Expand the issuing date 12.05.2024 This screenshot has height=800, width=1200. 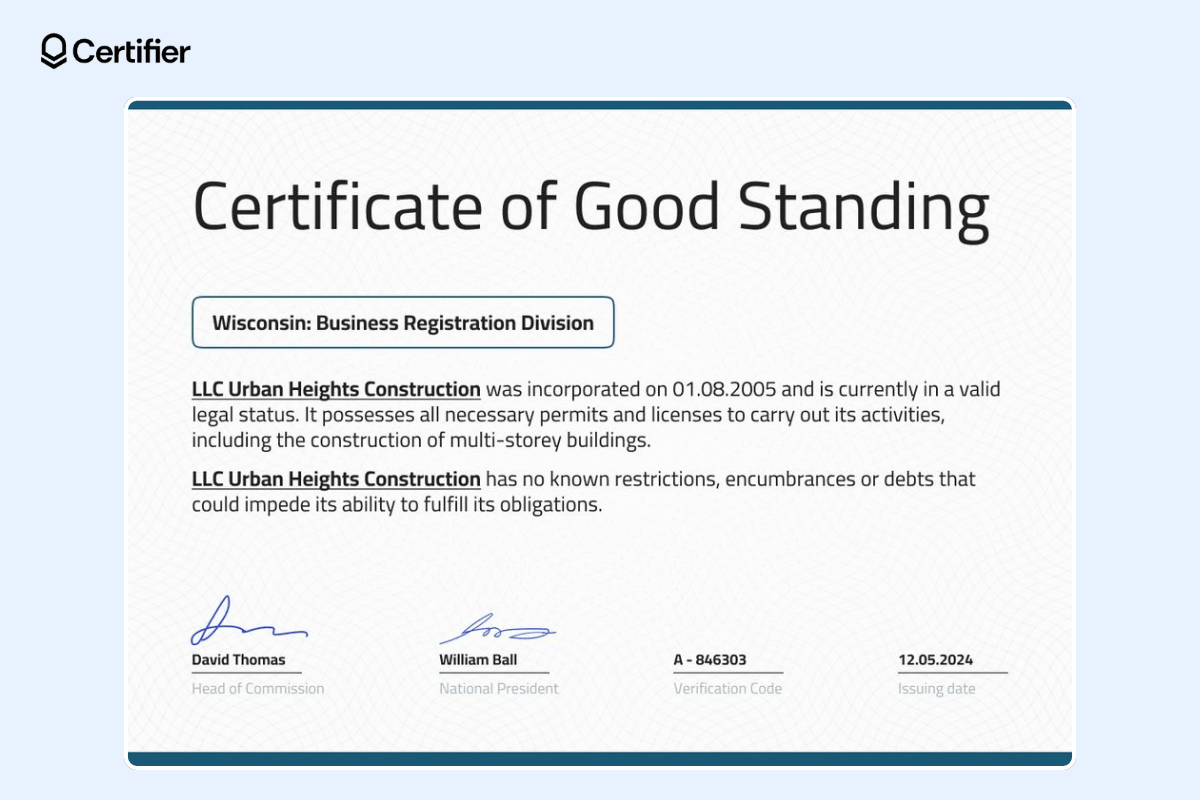(x=935, y=660)
